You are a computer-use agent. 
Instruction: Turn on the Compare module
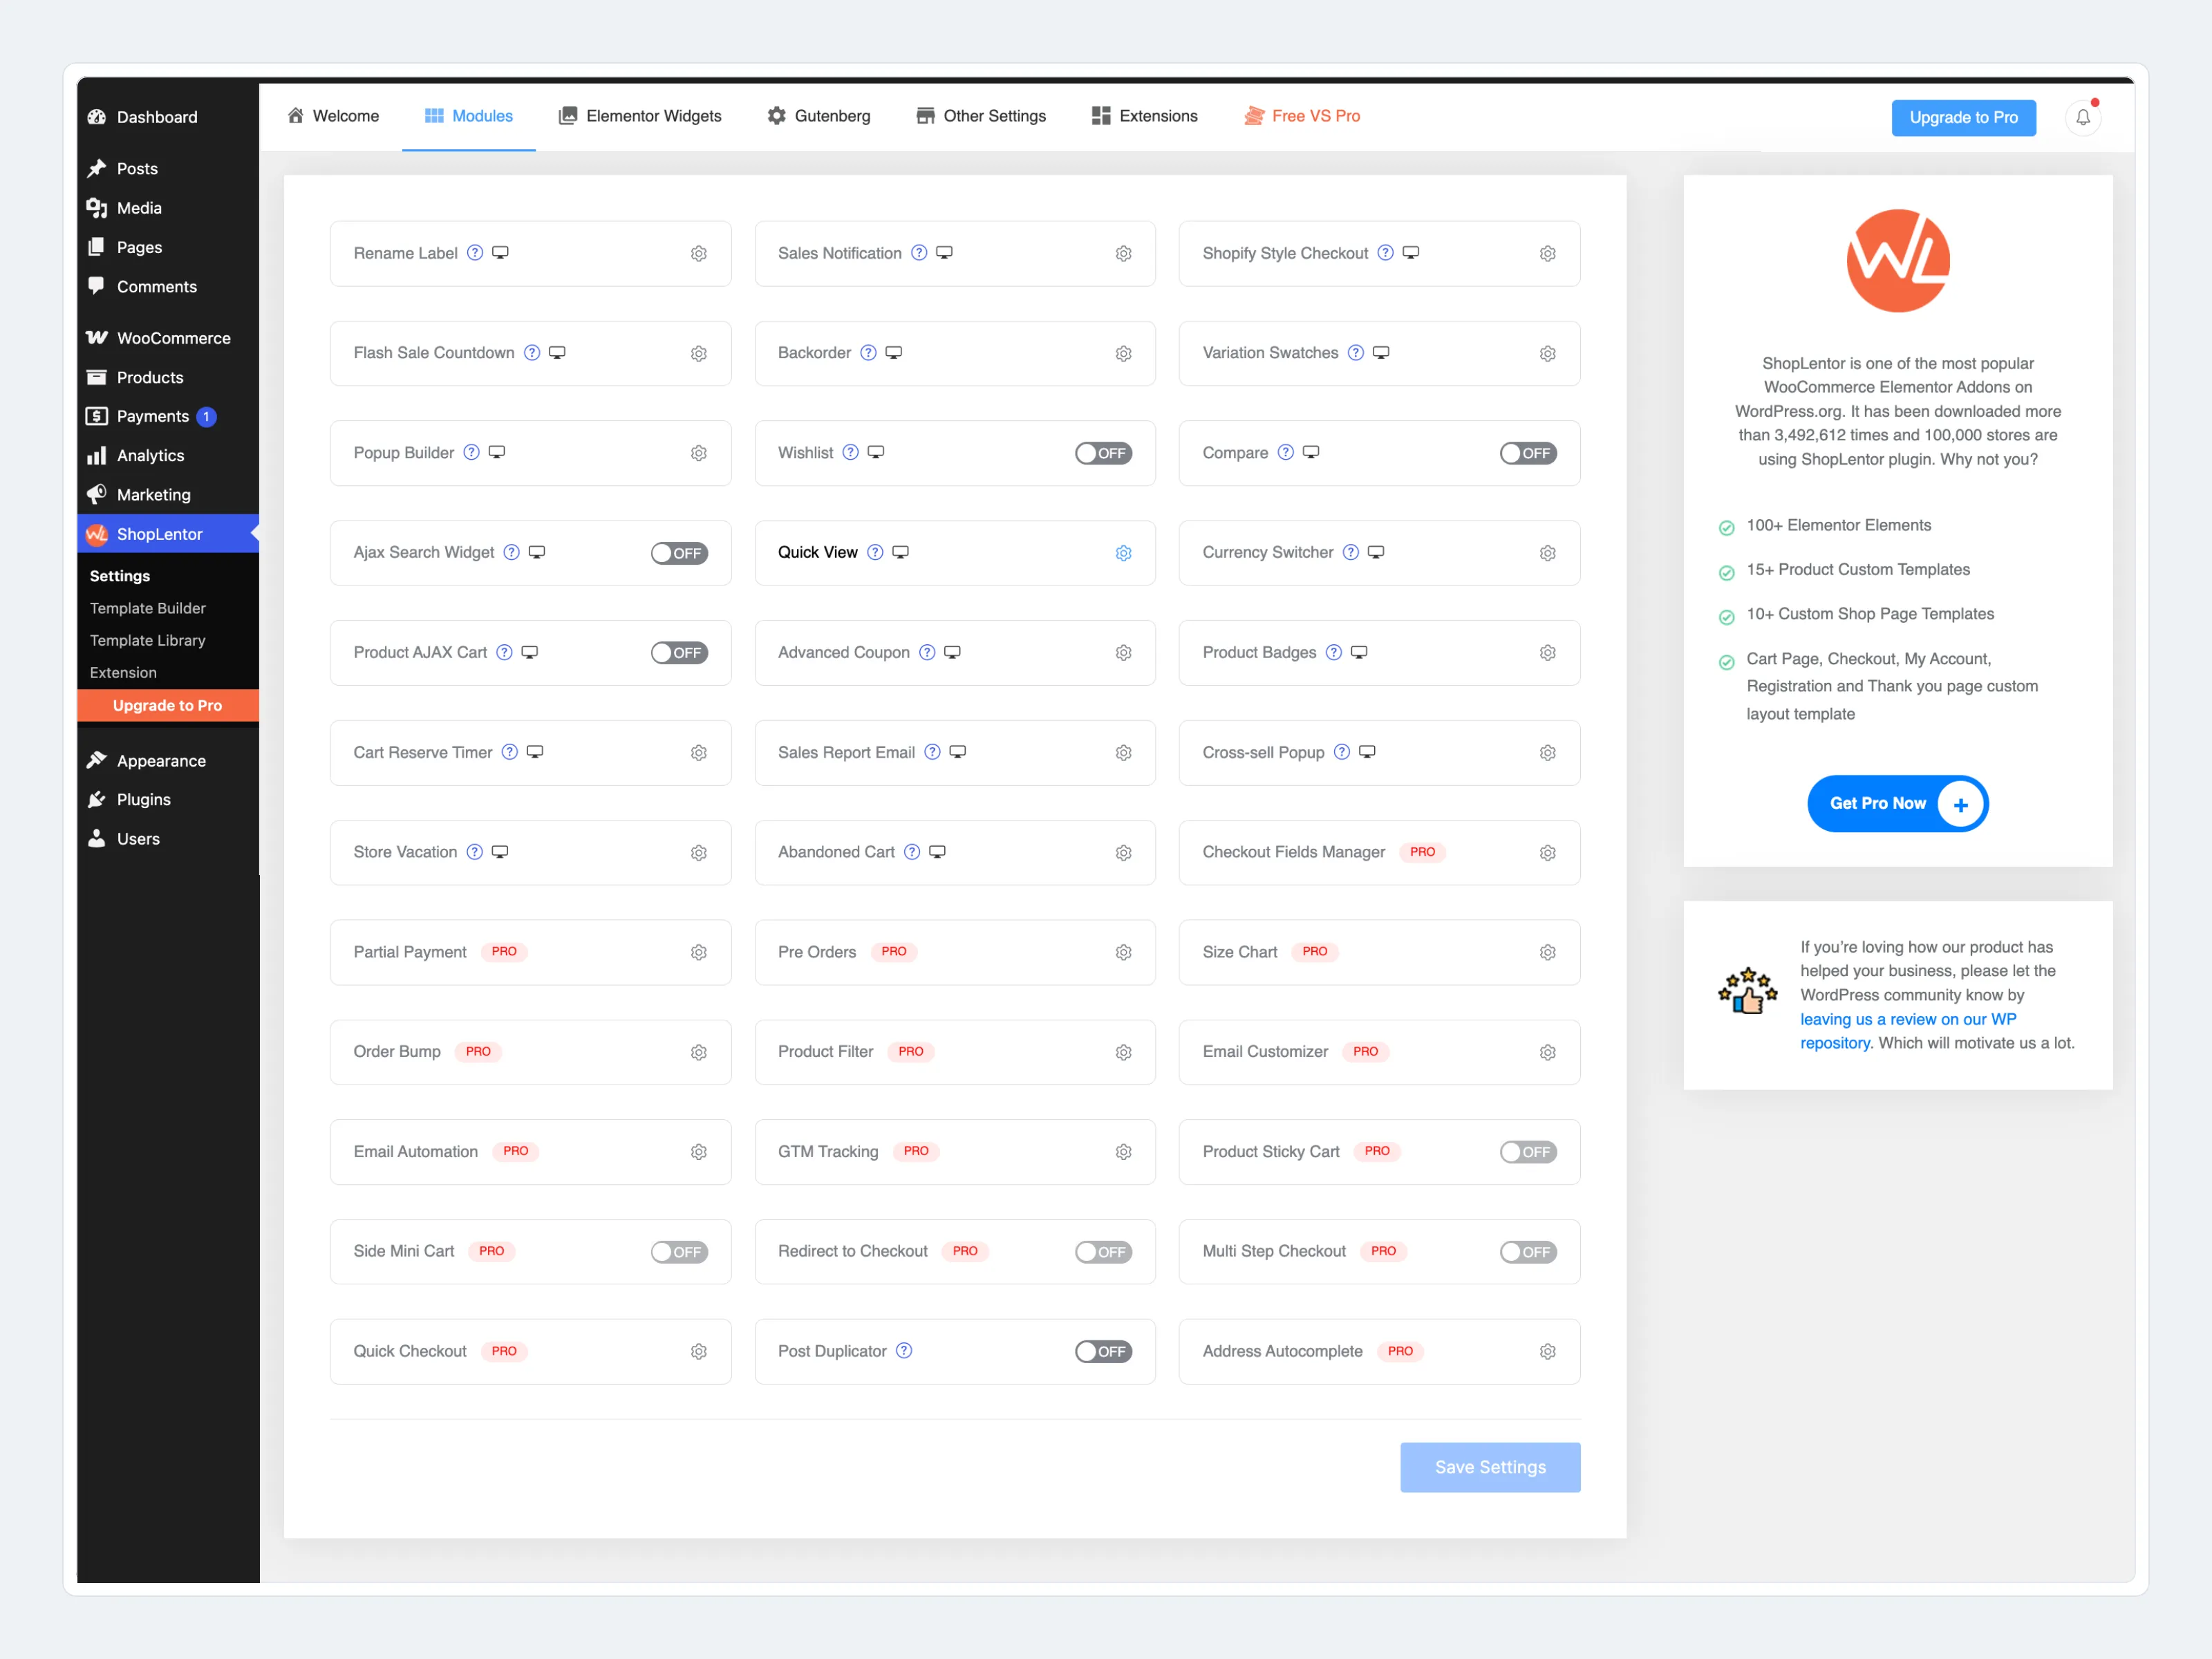pyautogui.click(x=1528, y=453)
